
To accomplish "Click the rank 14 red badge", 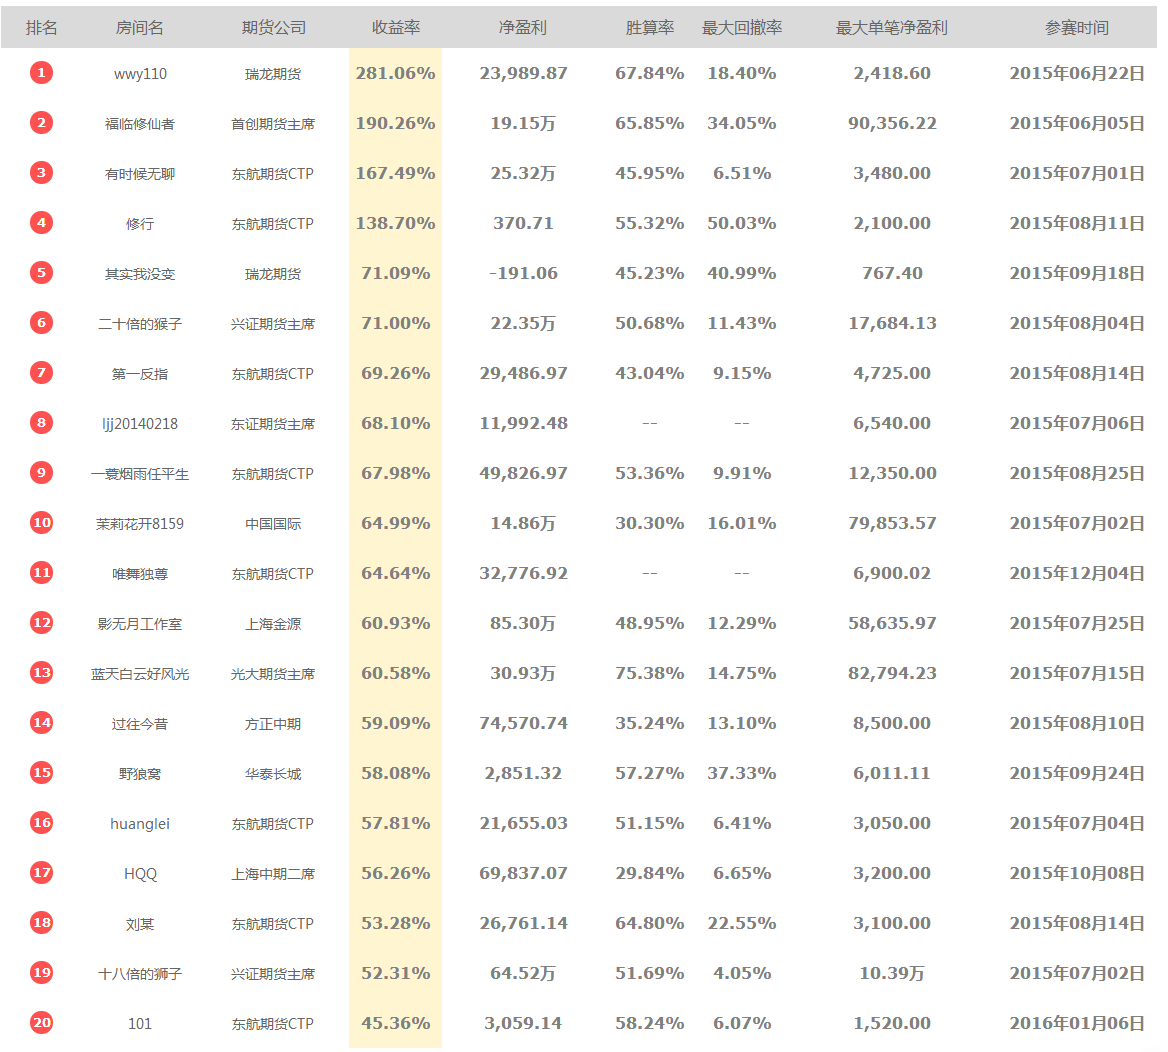I will 42,723.
